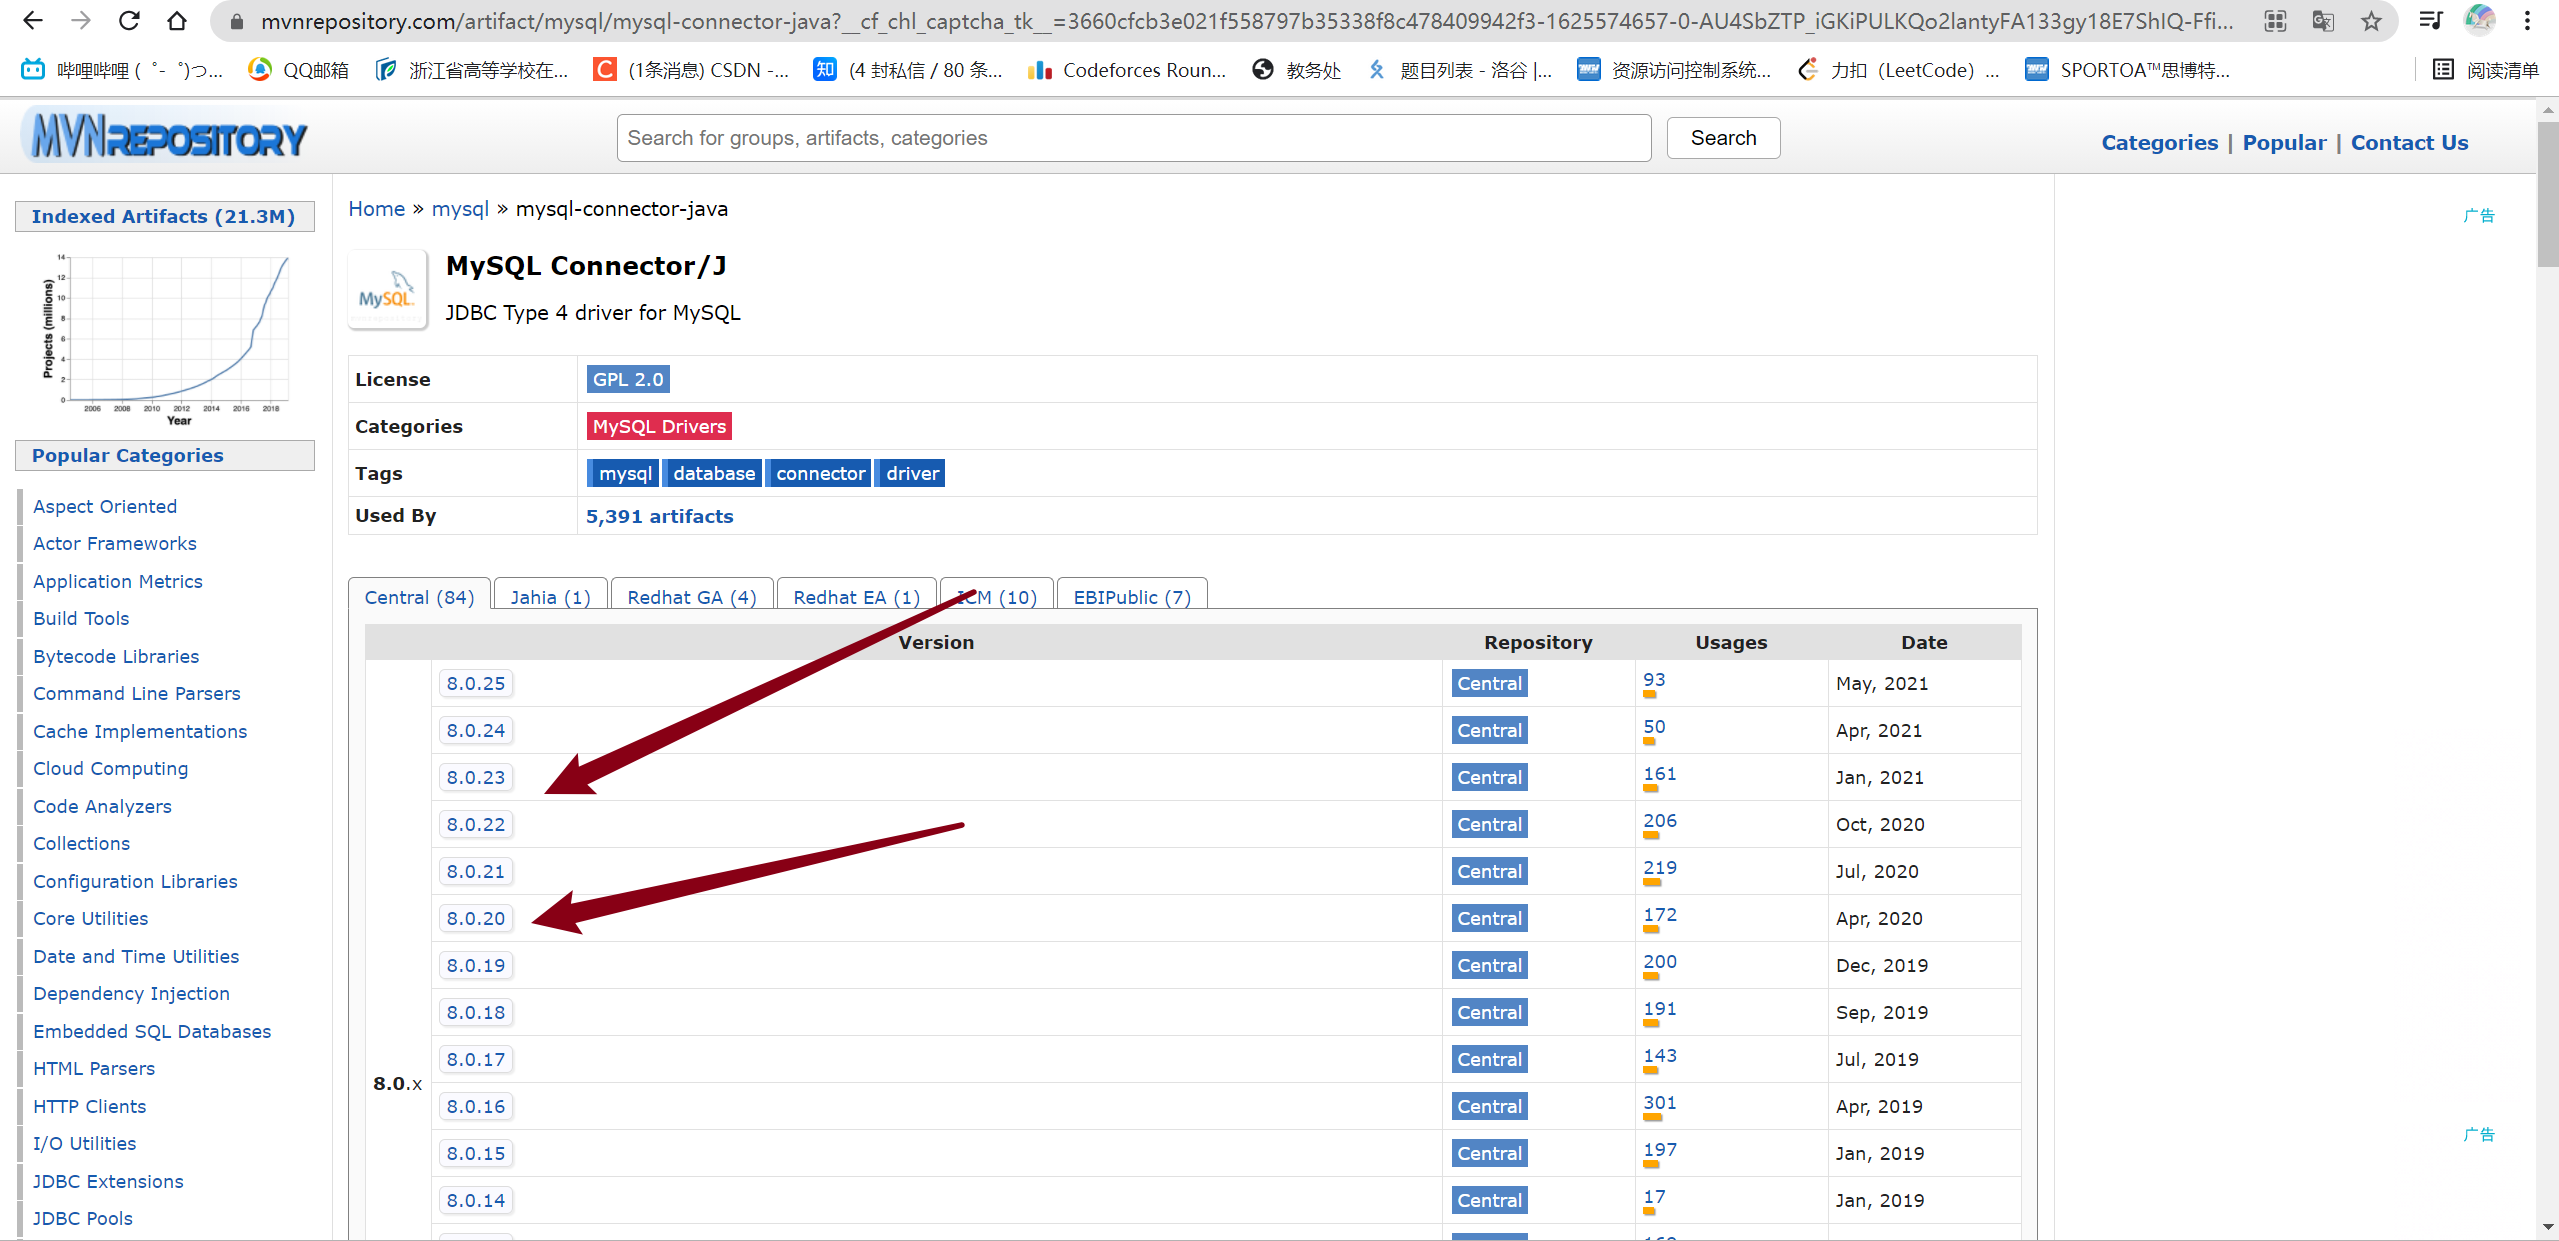Open the SPORTOA bookmark
The height and width of the screenshot is (1241, 2559).
tap(2127, 70)
